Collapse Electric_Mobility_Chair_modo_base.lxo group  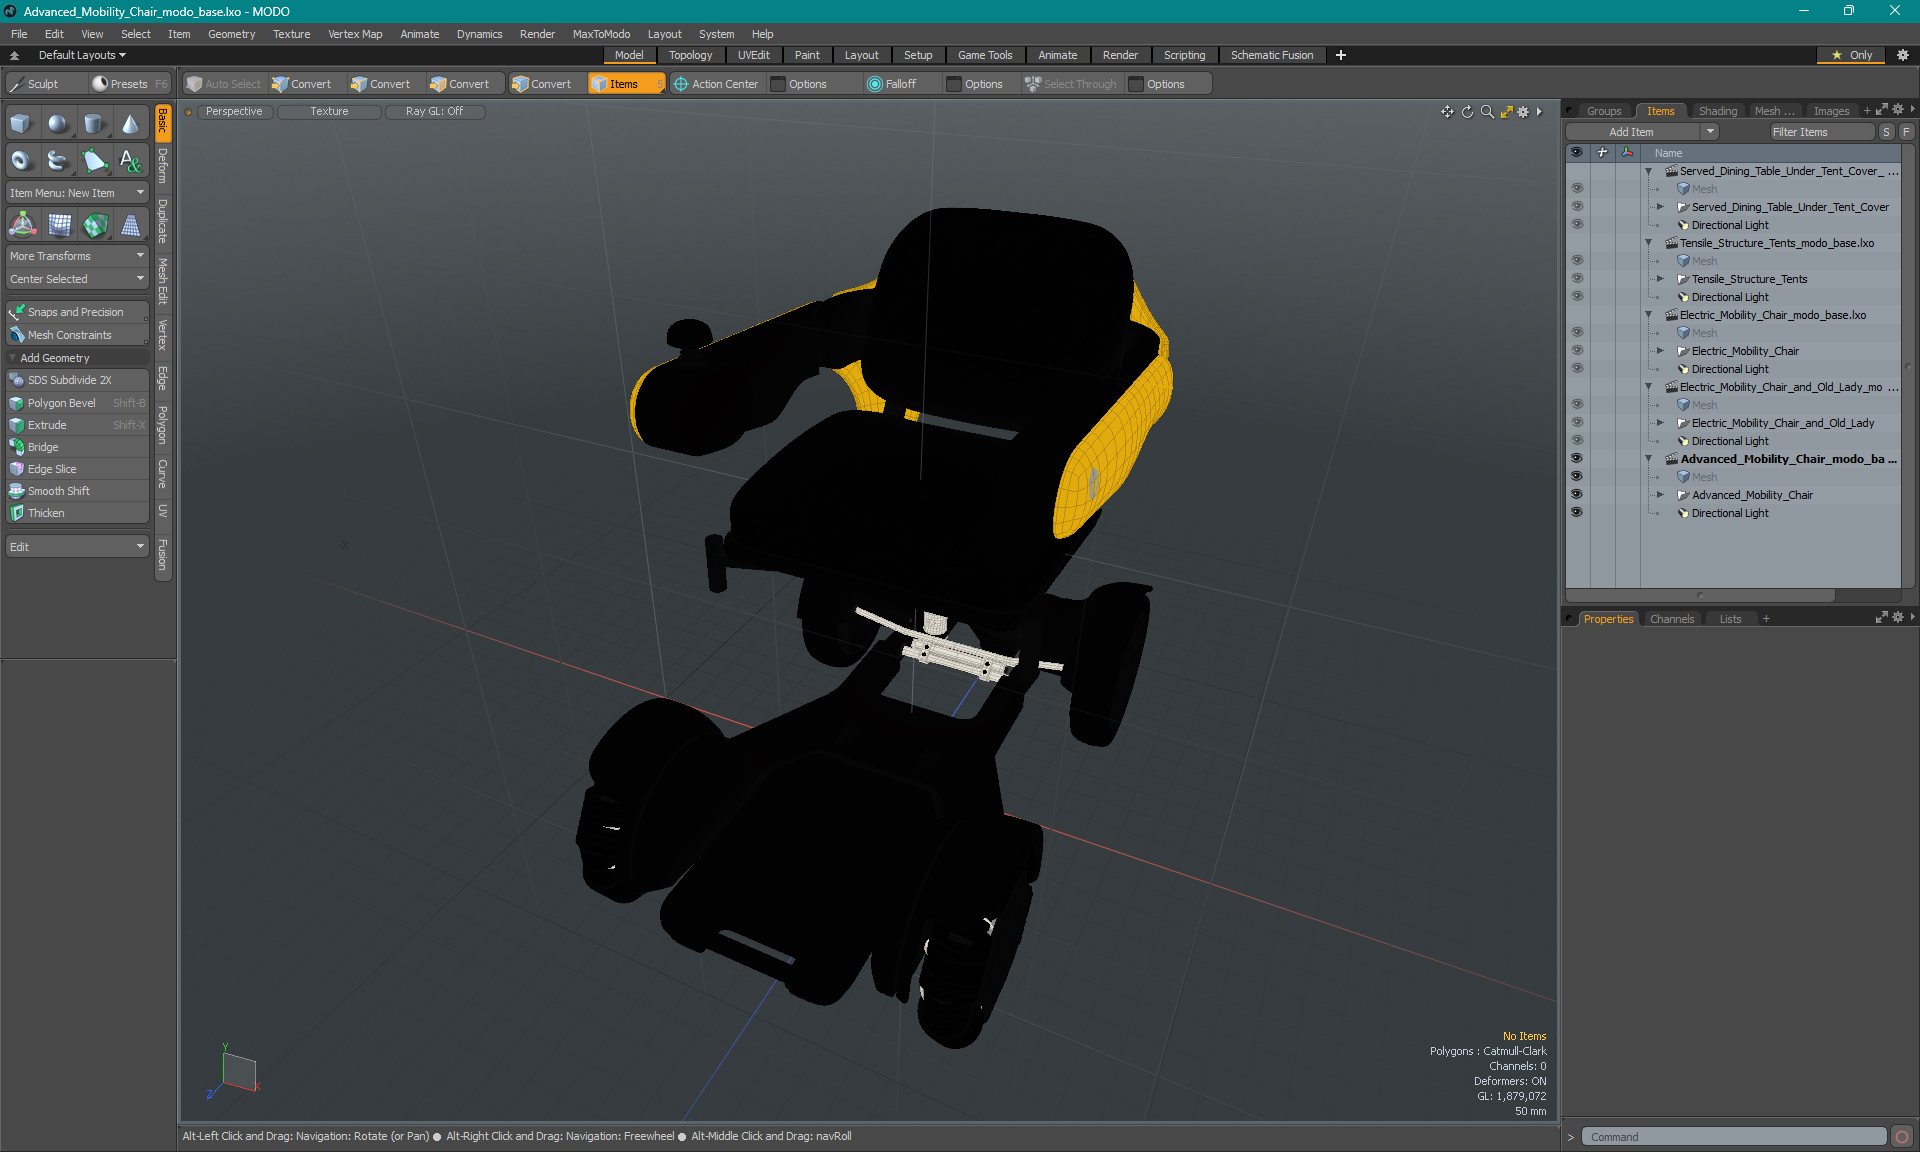1649,315
